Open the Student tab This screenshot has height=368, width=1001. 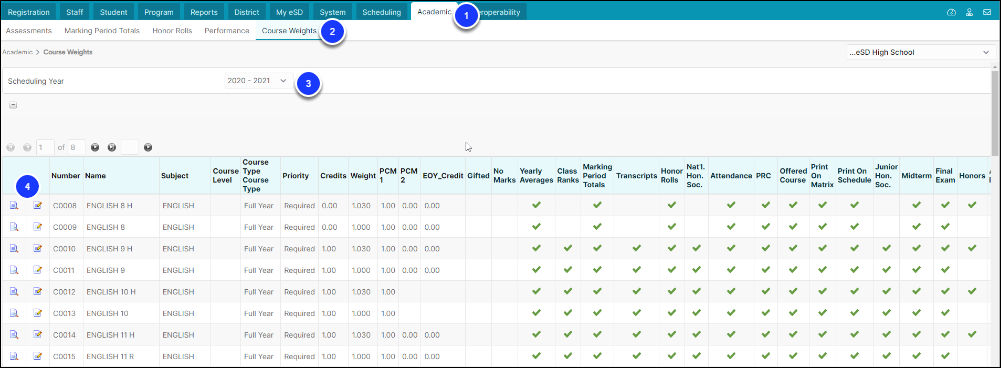click(114, 12)
